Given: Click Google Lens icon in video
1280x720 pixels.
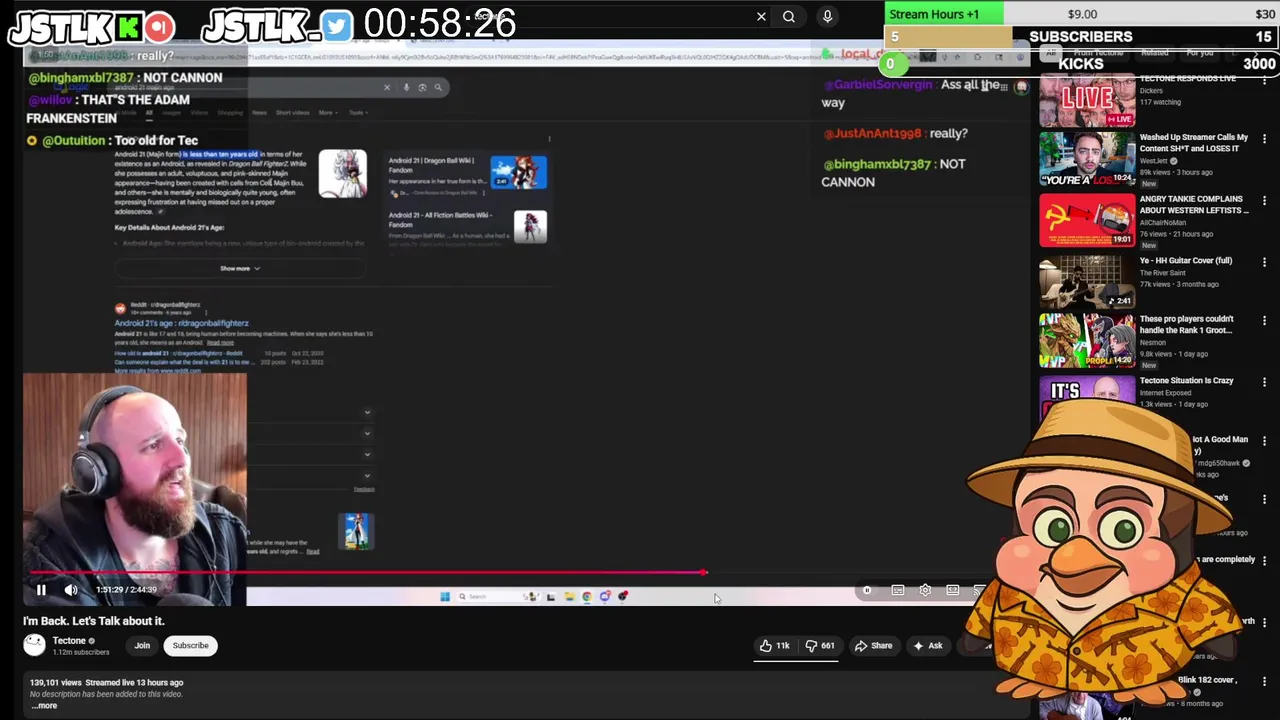Looking at the screenshot, I should (x=422, y=87).
